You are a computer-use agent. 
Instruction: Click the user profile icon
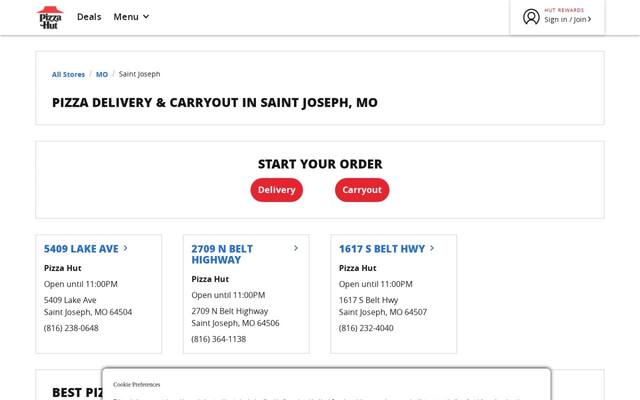coord(531,17)
